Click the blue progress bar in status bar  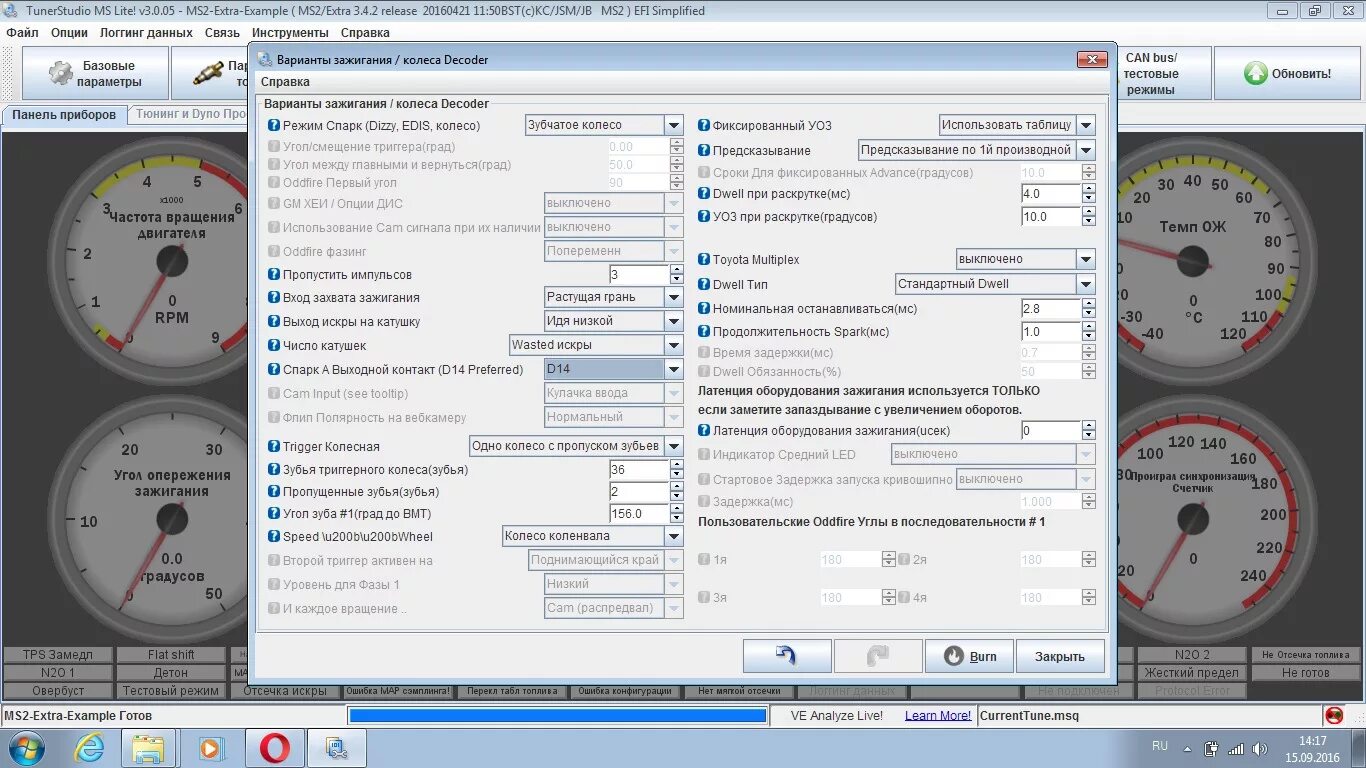coord(557,716)
